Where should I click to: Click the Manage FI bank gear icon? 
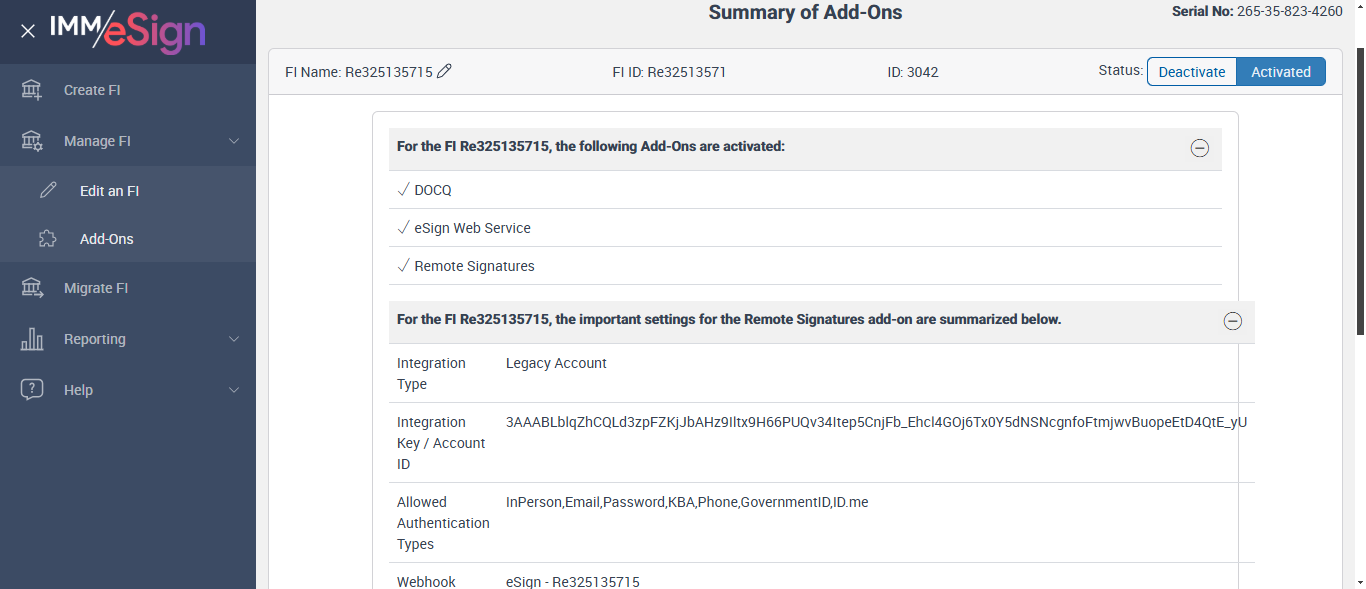pyautogui.click(x=32, y=141)
